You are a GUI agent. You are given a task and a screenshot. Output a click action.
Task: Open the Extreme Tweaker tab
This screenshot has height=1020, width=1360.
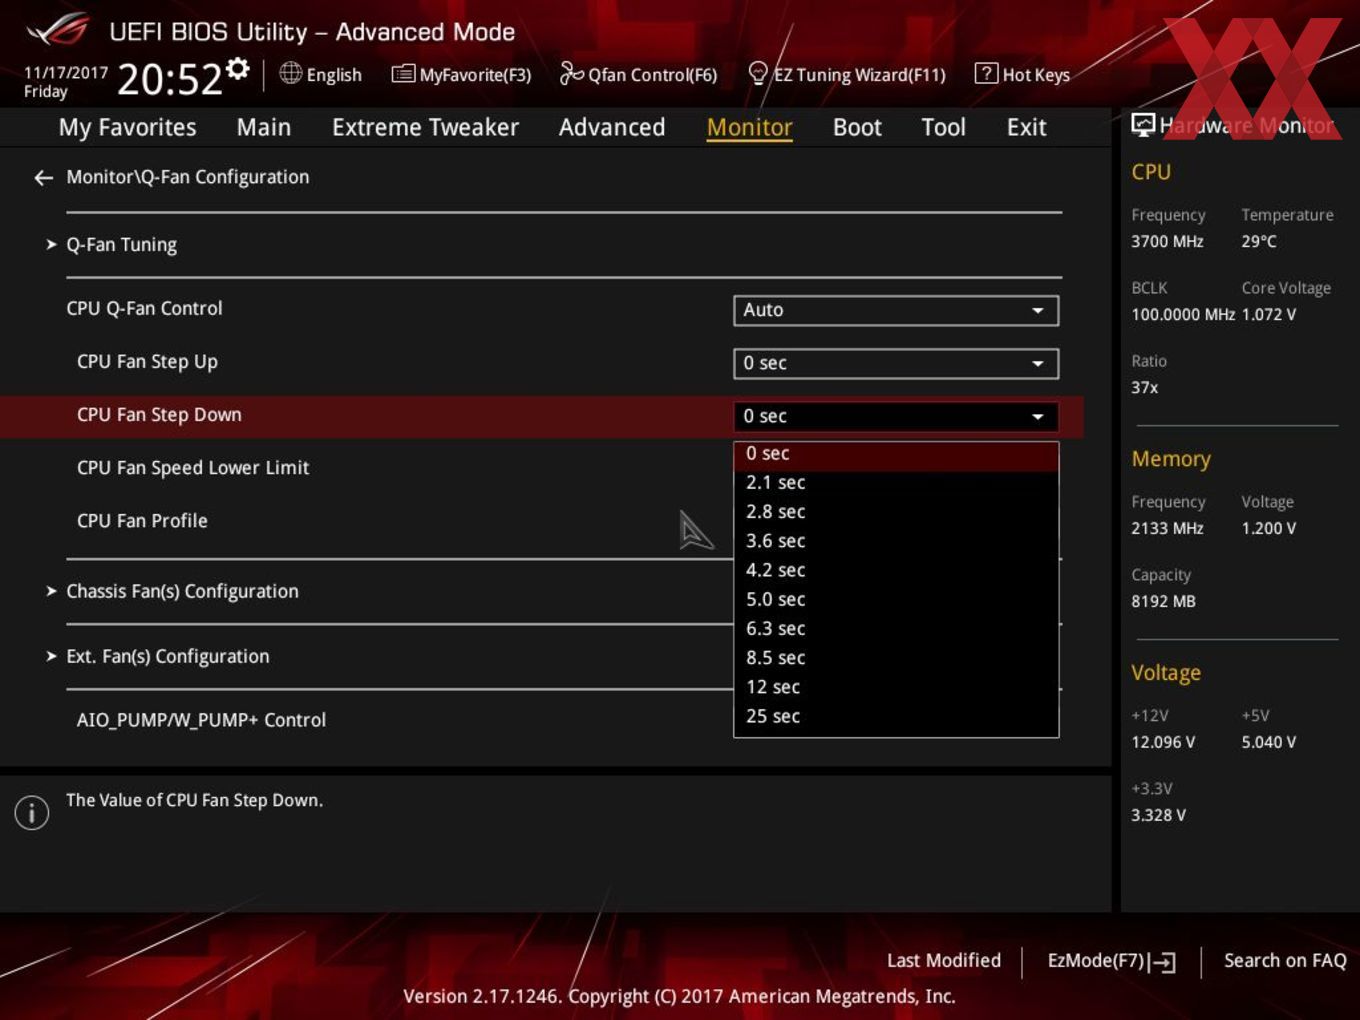coord(425,127)
